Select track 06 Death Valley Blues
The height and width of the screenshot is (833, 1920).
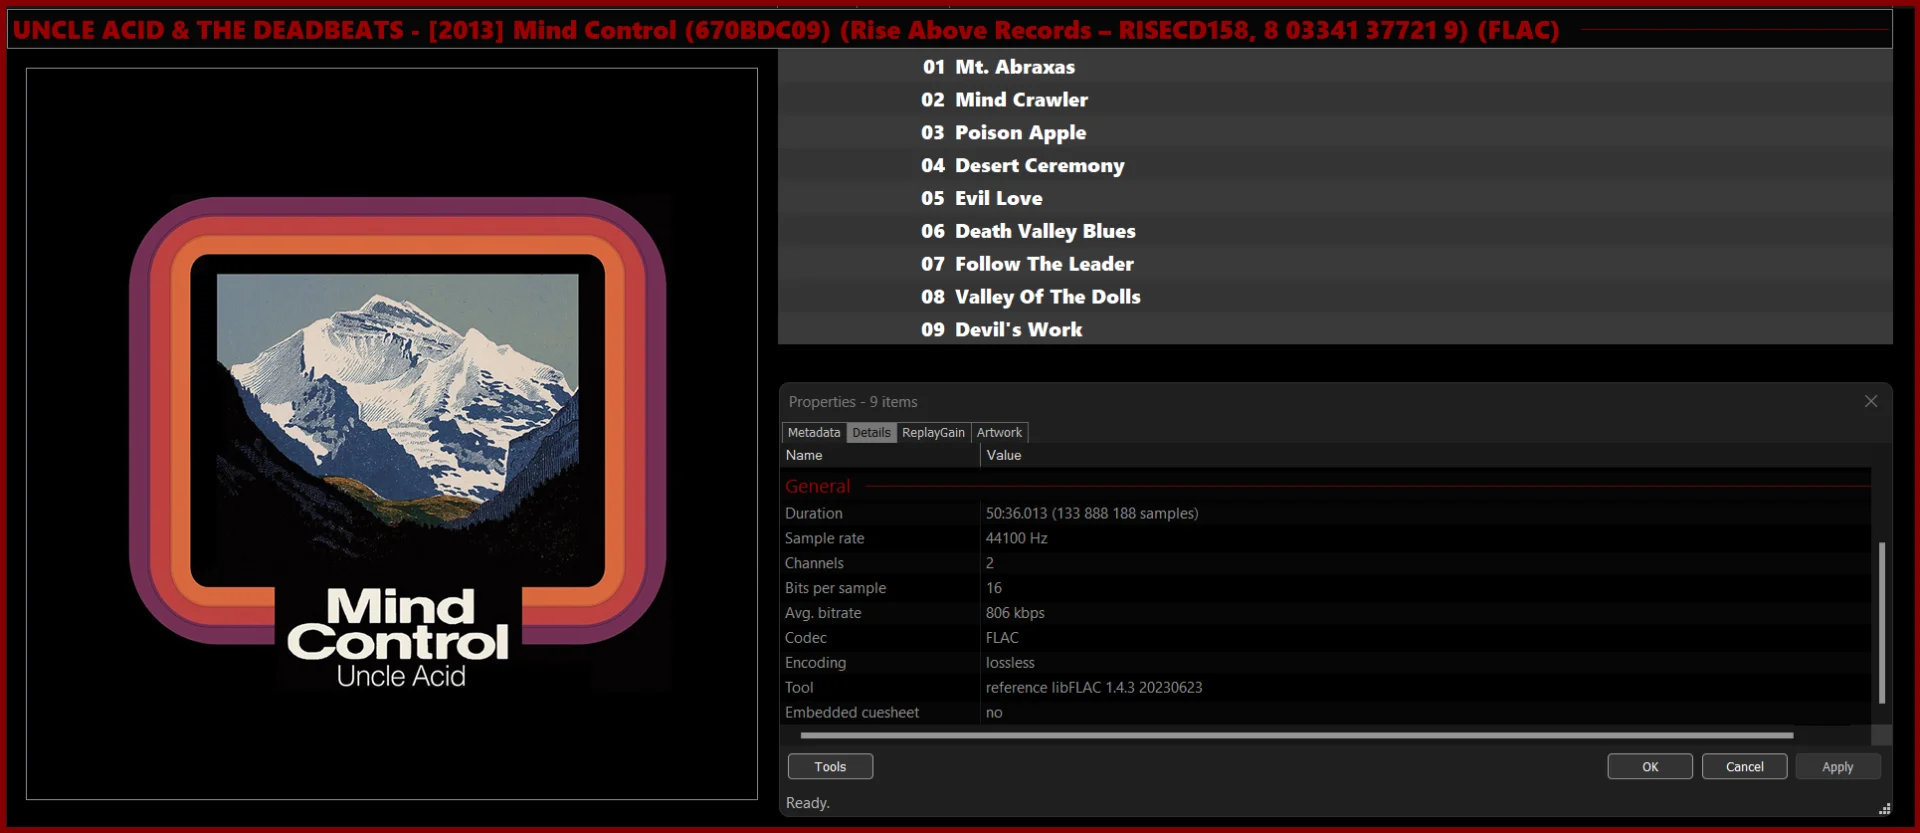(x=1335, y=231)
